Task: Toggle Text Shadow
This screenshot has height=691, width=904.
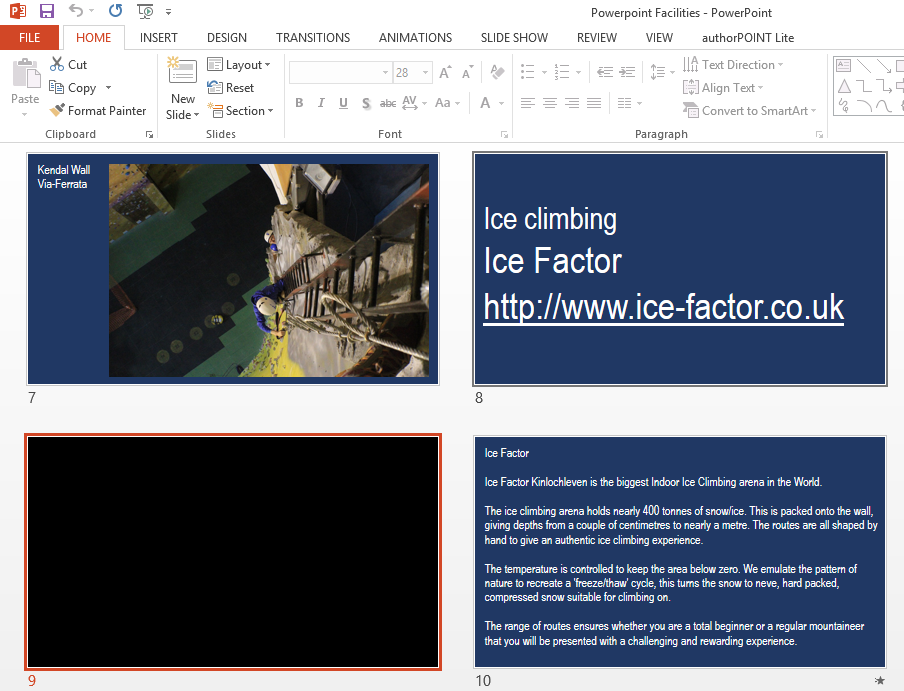Action: click(x=366, y=103)
